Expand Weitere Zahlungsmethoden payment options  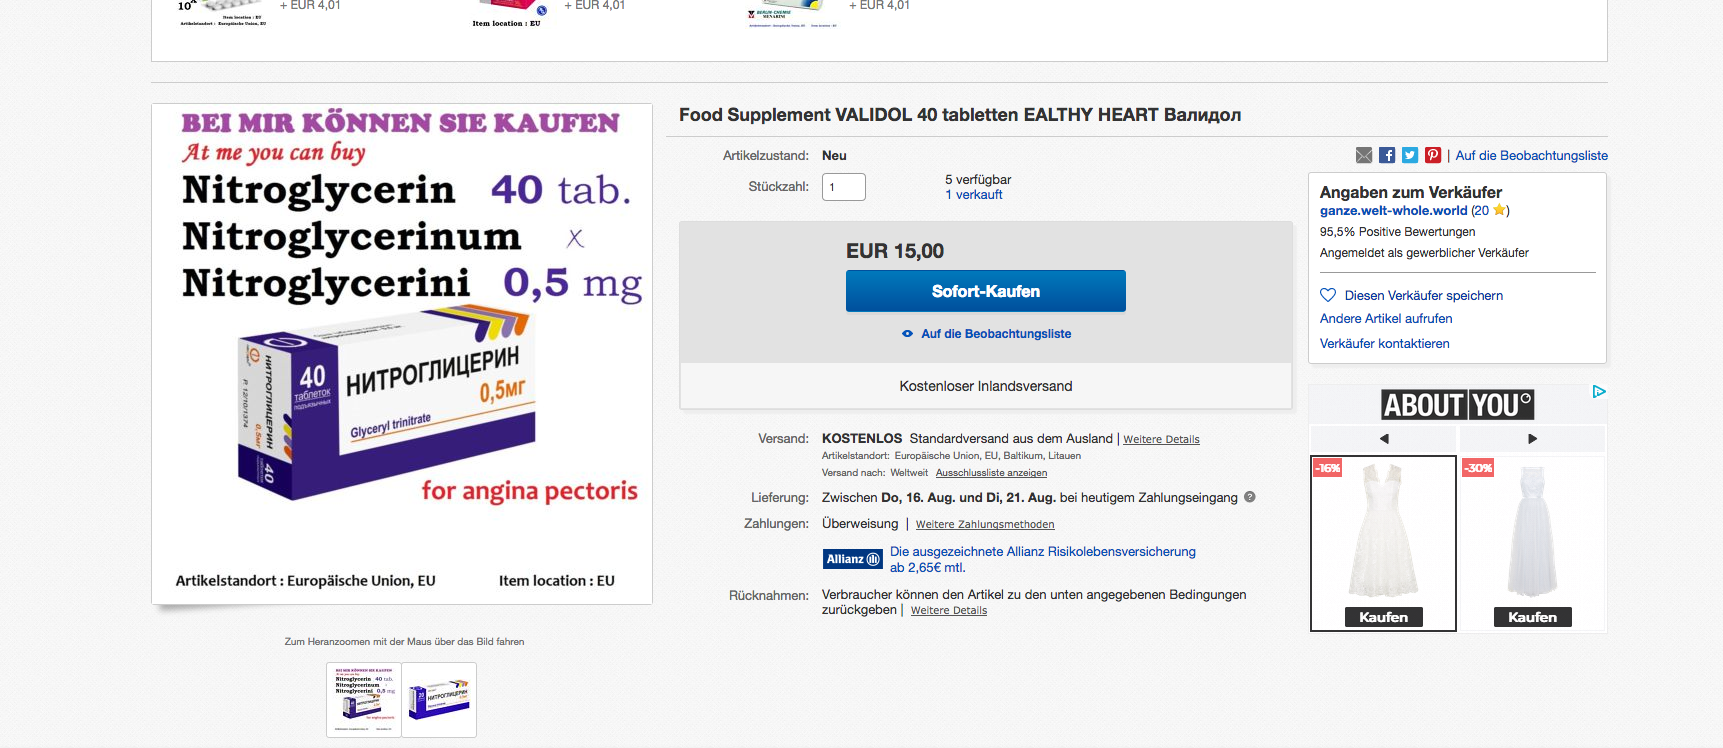[x=985, y=524]
